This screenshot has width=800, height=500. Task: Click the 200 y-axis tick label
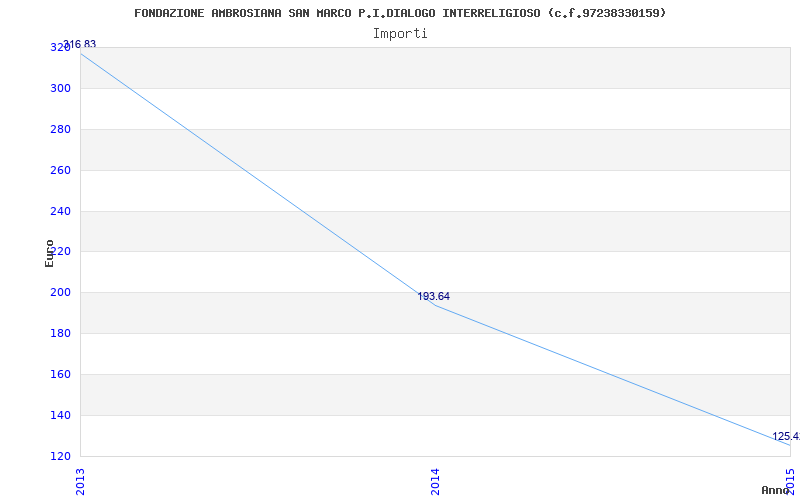60,293
